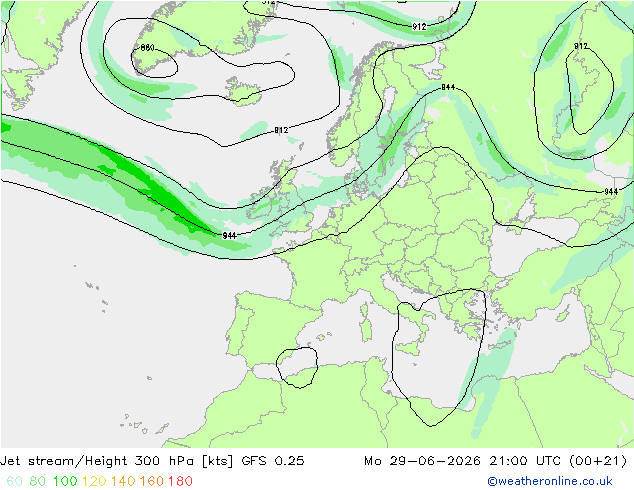
Task: Select the 180 knots legend value
Action: pyautogui.click(x=180, y=481)
